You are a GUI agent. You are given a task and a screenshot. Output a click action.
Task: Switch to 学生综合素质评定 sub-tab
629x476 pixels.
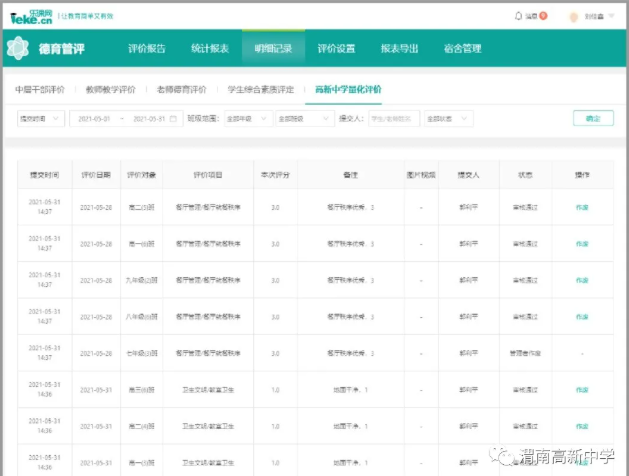[261, 89]
